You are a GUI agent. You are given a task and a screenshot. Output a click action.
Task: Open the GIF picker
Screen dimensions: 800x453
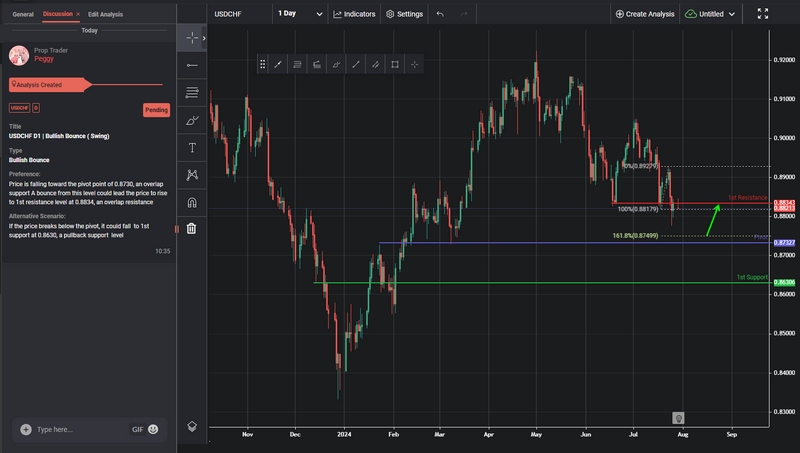[x=137, y=430]
